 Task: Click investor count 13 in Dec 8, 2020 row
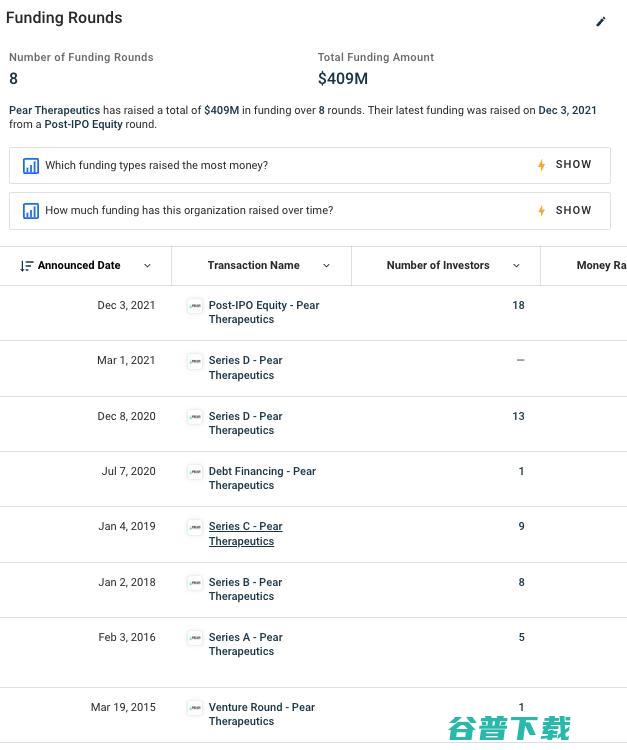[x=518, y=417]
